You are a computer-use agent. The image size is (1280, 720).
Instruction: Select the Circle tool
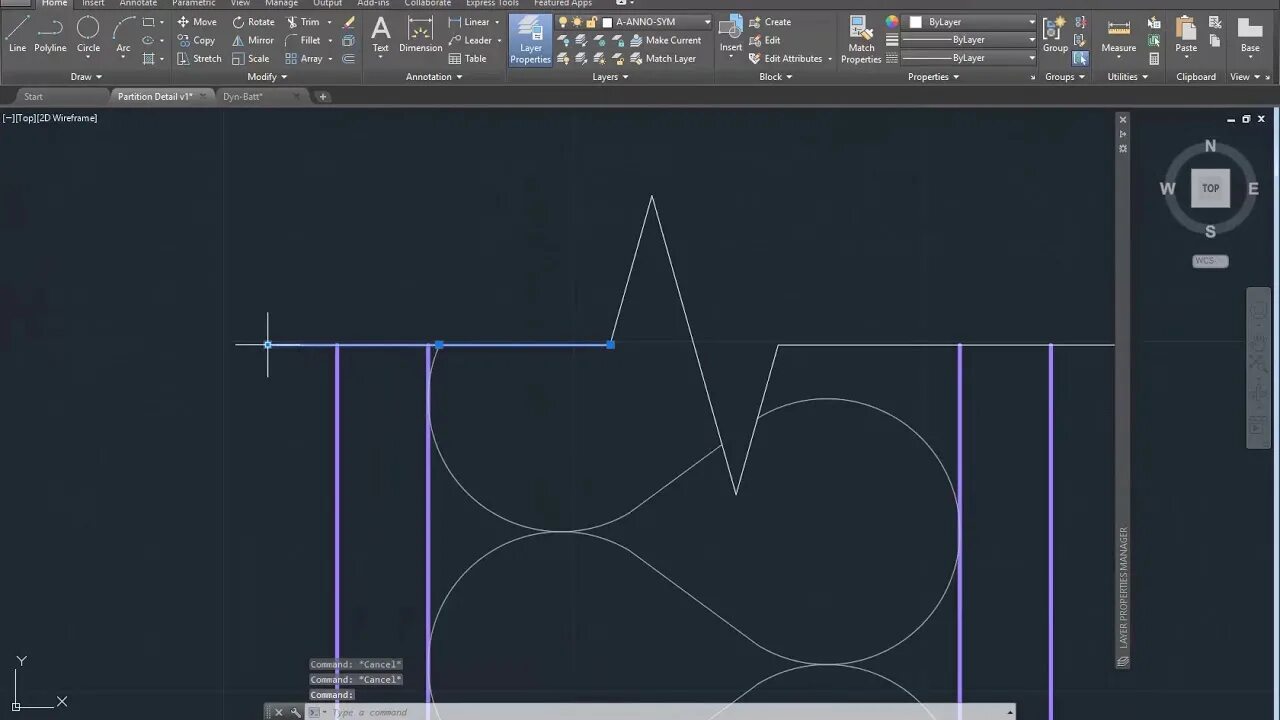click(x=88, y=34)
